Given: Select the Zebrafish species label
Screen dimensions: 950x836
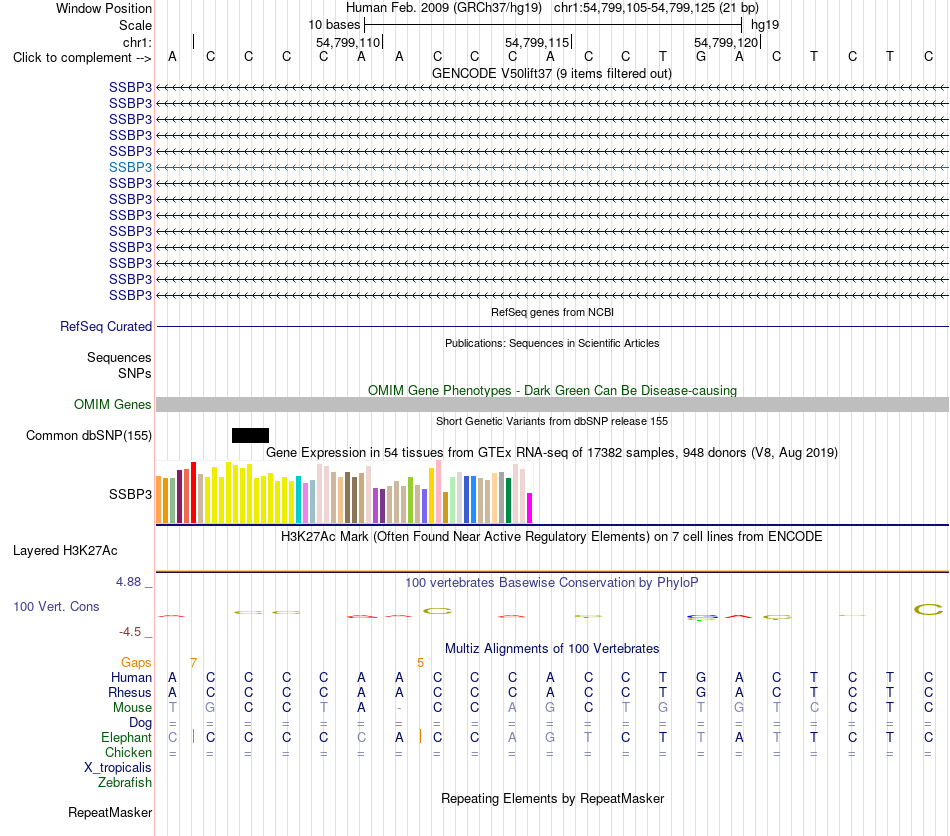Looking at the screenshot, I should click(125, 783).
